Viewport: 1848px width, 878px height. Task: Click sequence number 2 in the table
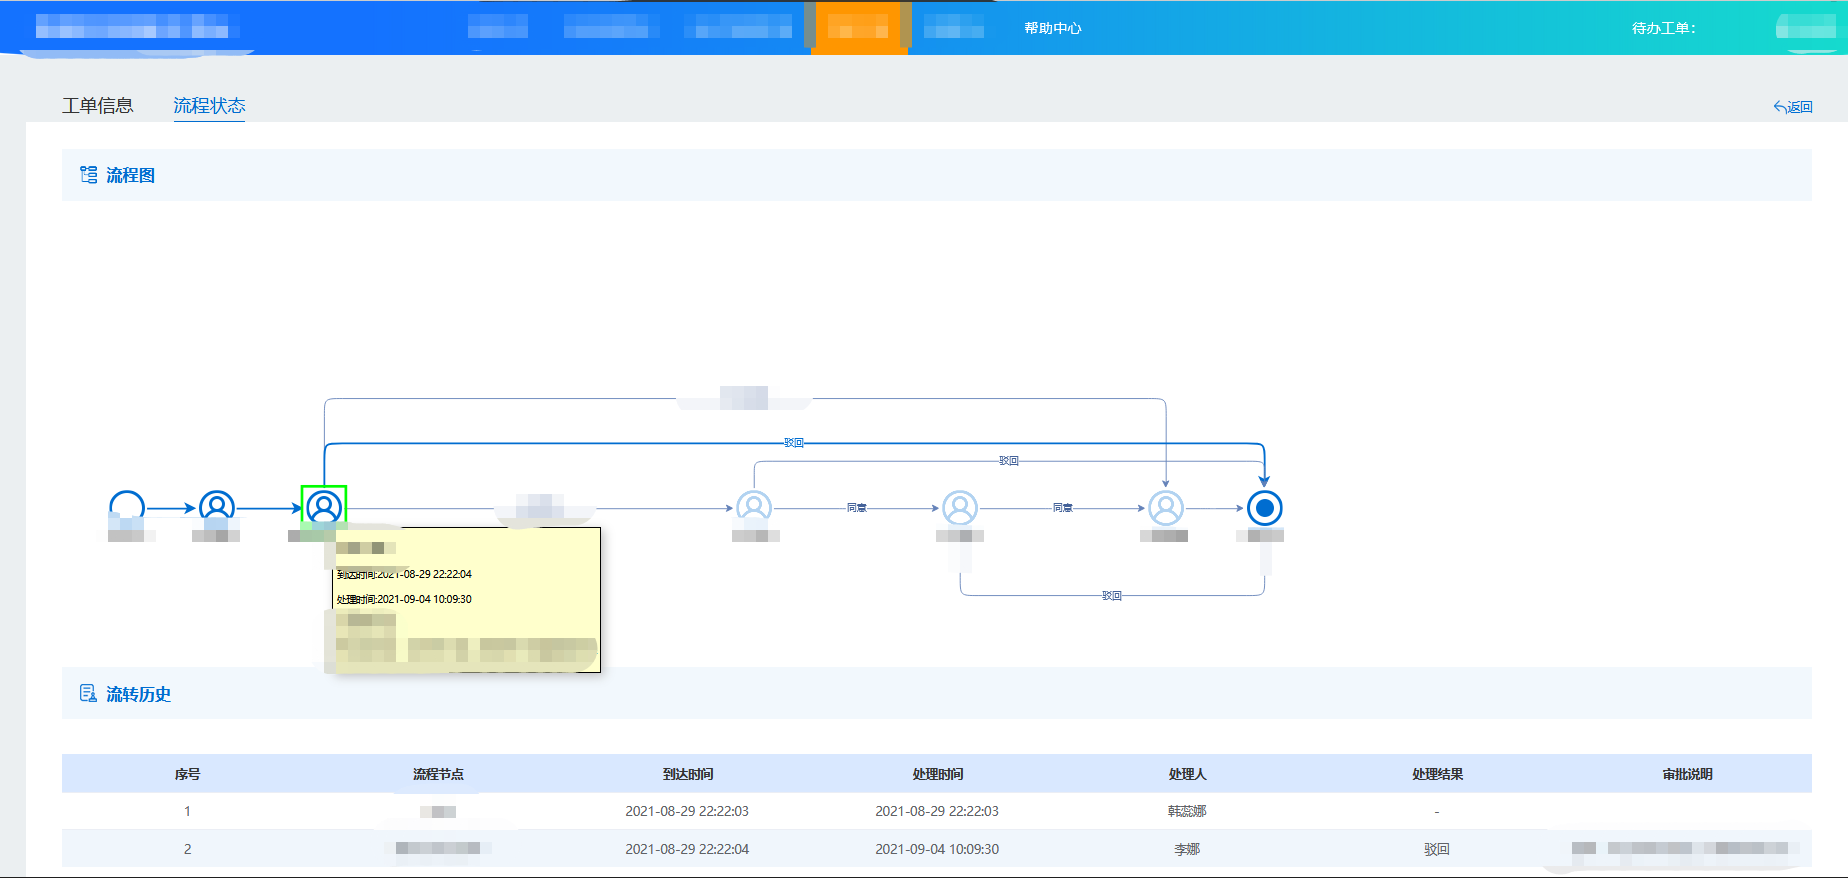(x=187, y=849)
